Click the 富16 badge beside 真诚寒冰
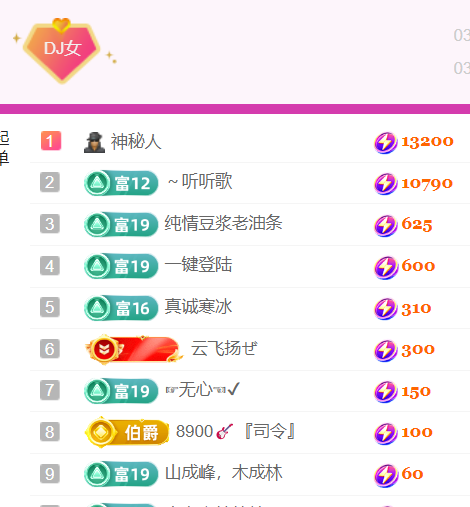This screenshot has height=507, width=470. (121, 308)
